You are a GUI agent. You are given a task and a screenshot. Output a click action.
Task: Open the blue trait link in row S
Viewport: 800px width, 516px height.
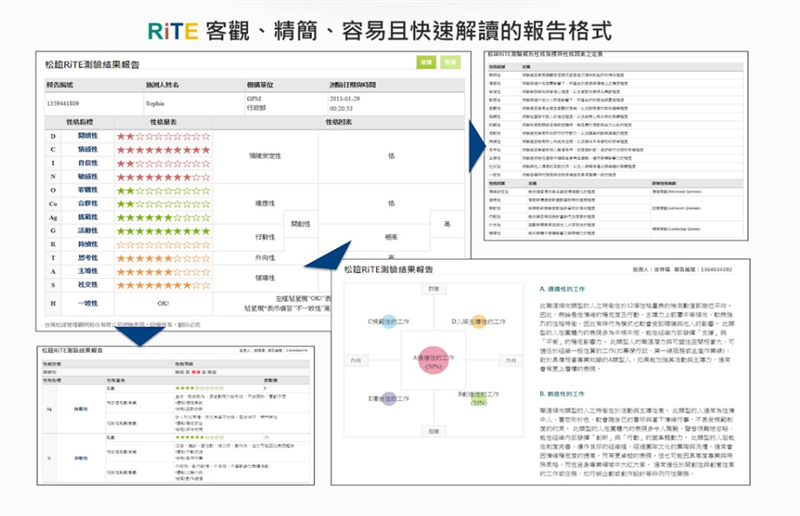pos(88,285)
